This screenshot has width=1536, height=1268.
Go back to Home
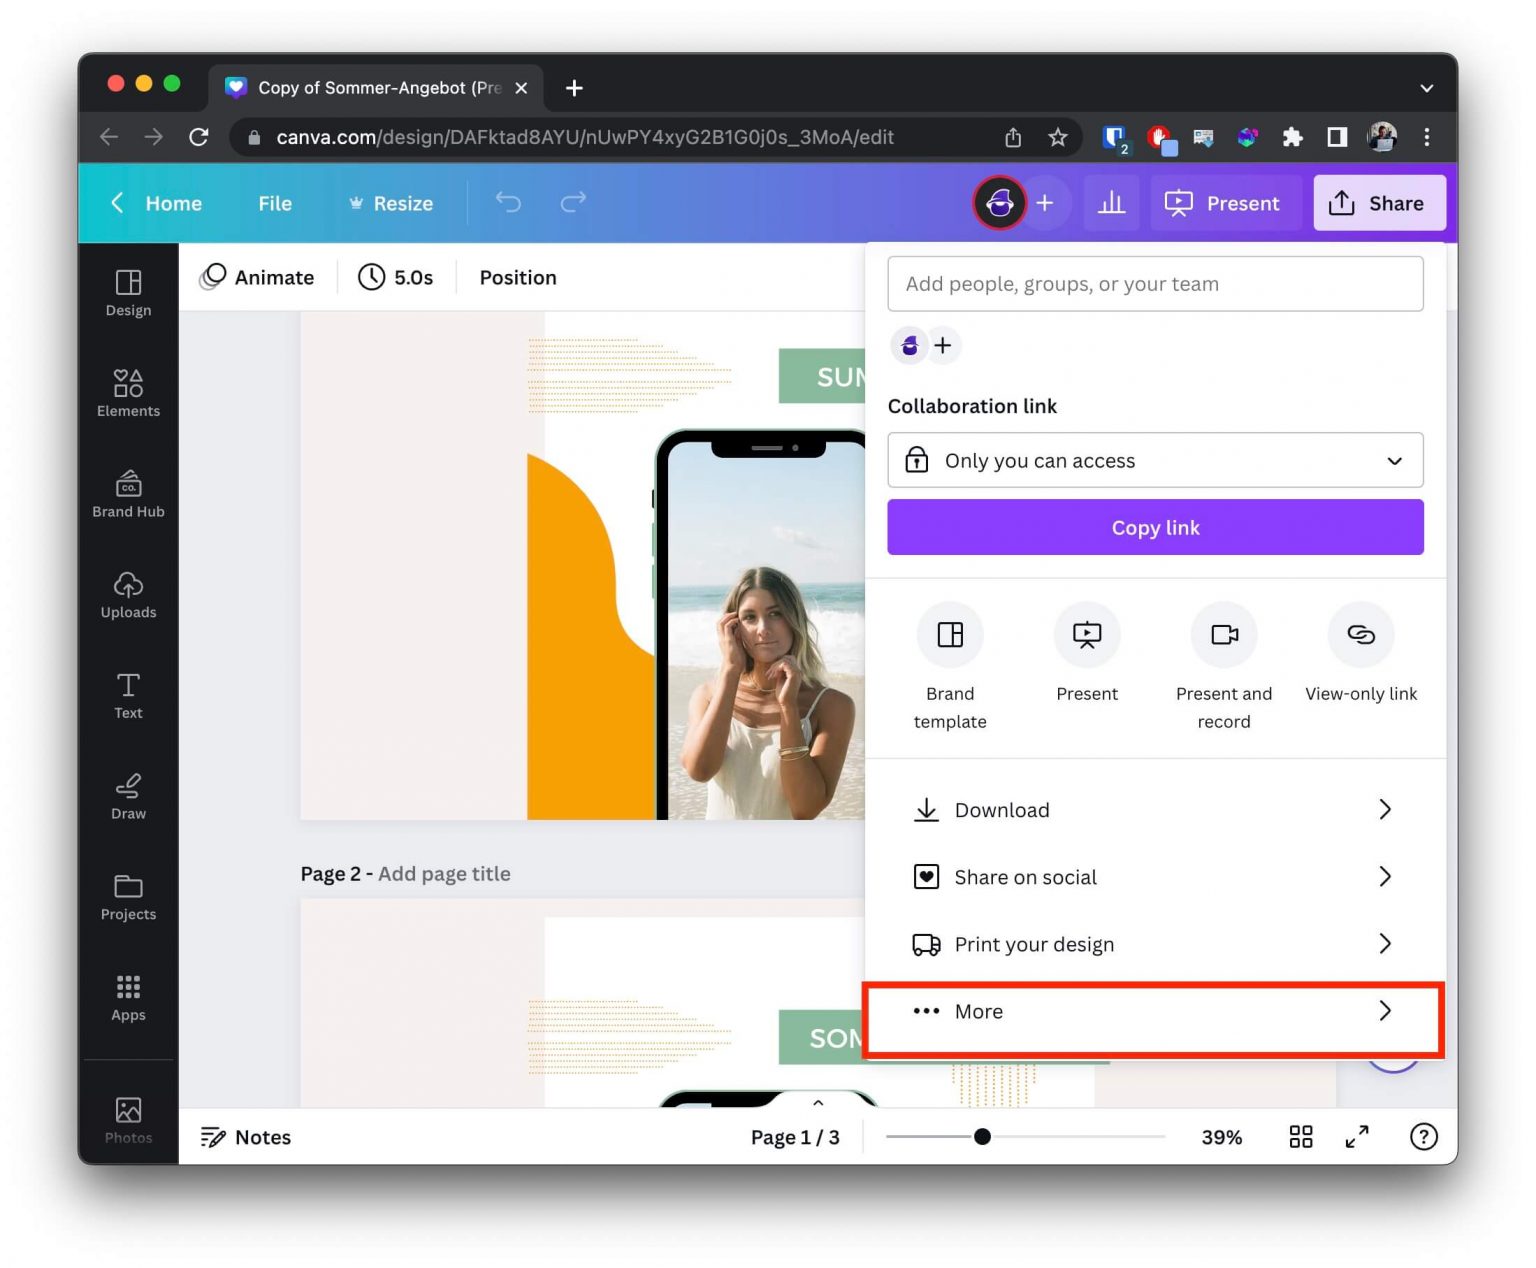tap(156, 203)
